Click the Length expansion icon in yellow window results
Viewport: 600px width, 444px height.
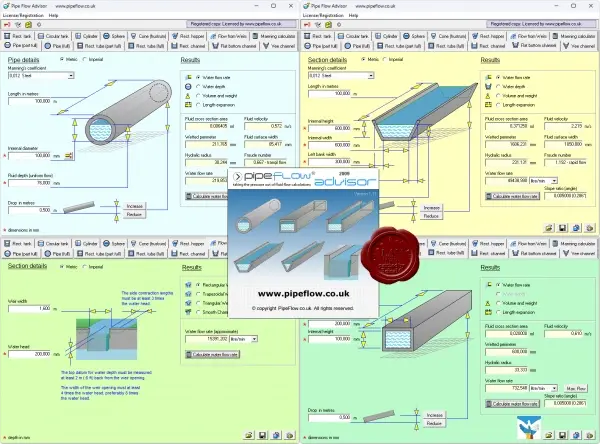coord(488,104)
